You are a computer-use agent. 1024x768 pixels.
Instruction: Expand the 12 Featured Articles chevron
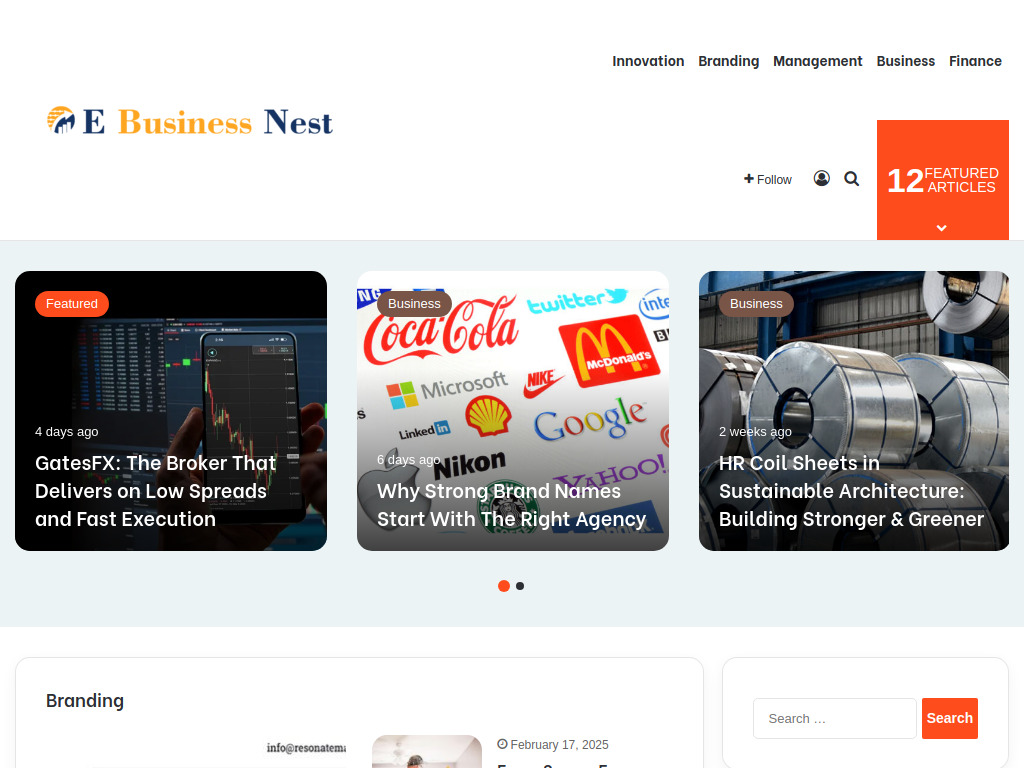(x=942, y=228)
